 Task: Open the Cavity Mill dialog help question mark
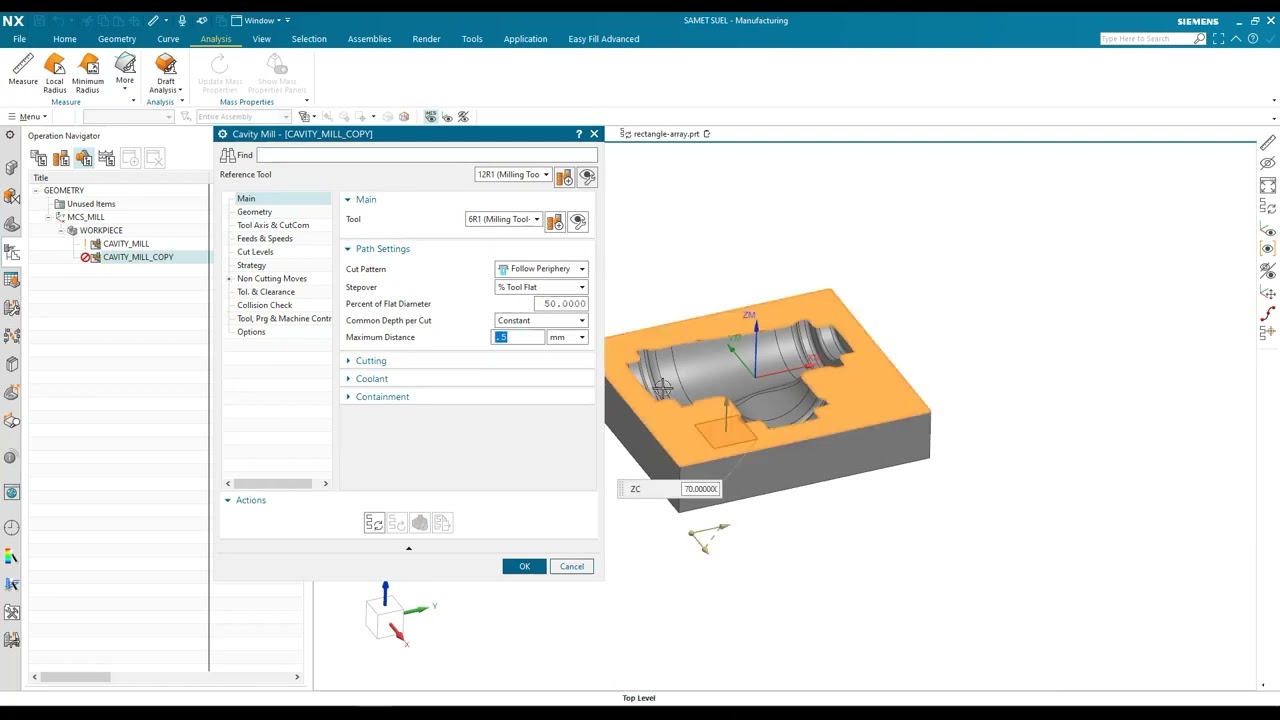coord(579,134)
